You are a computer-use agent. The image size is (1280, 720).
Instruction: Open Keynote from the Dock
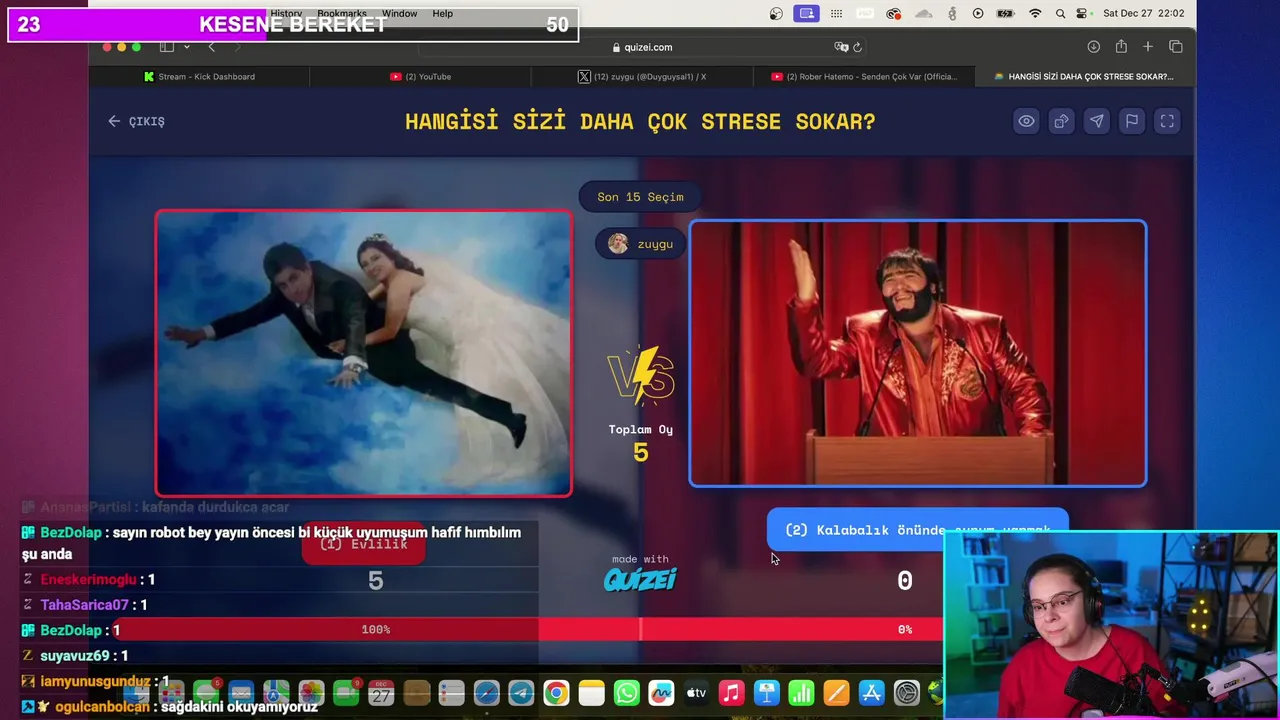766,693
